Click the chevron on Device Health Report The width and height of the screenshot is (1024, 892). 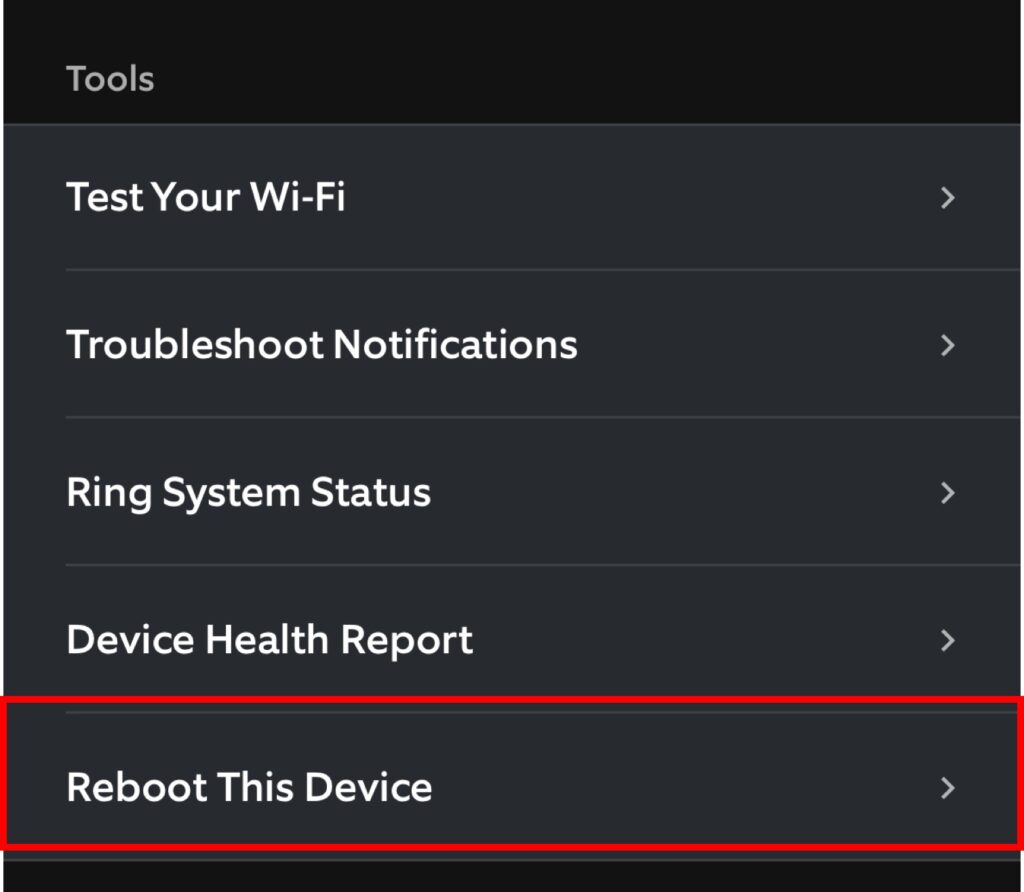[947, 640]
